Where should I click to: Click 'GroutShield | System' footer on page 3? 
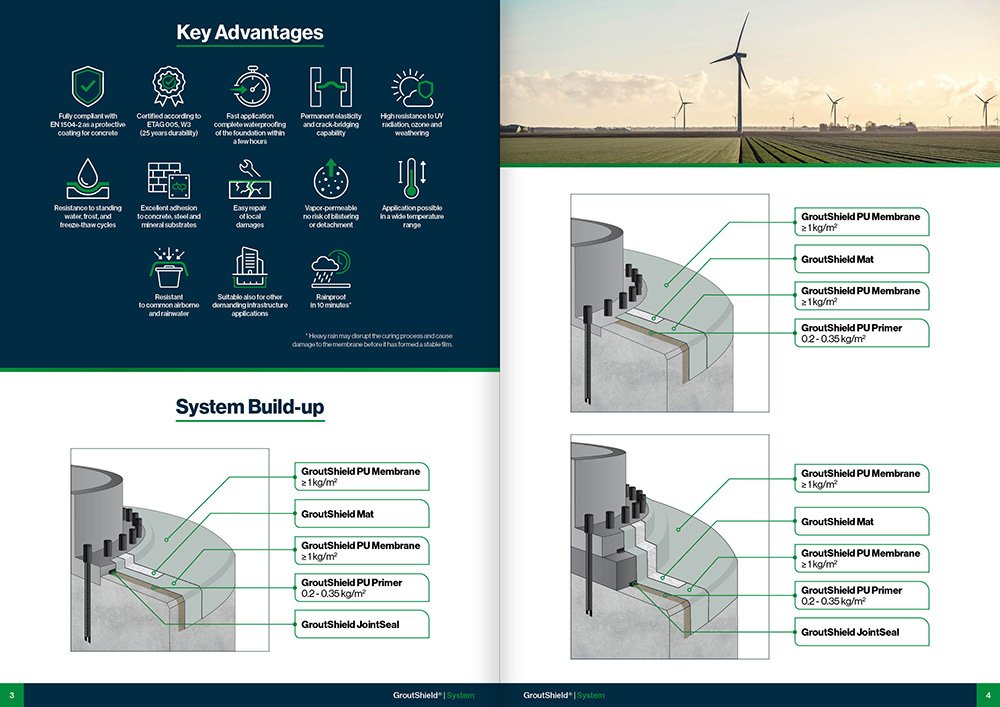tap(434, 696)
